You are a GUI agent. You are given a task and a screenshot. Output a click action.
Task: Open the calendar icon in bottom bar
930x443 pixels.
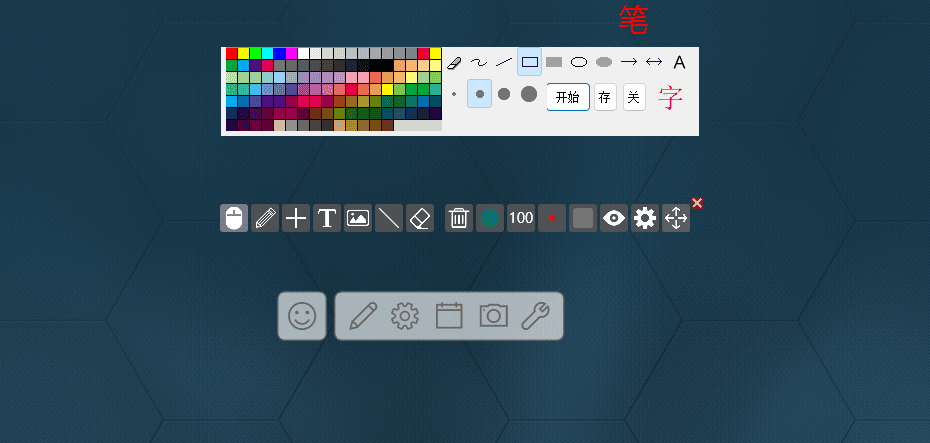449,316
